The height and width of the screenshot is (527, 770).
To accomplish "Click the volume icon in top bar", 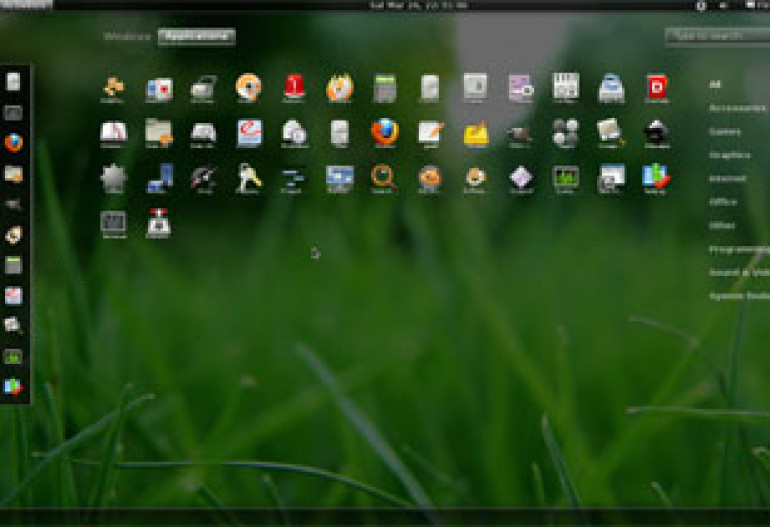I will (x=723, y=5).
